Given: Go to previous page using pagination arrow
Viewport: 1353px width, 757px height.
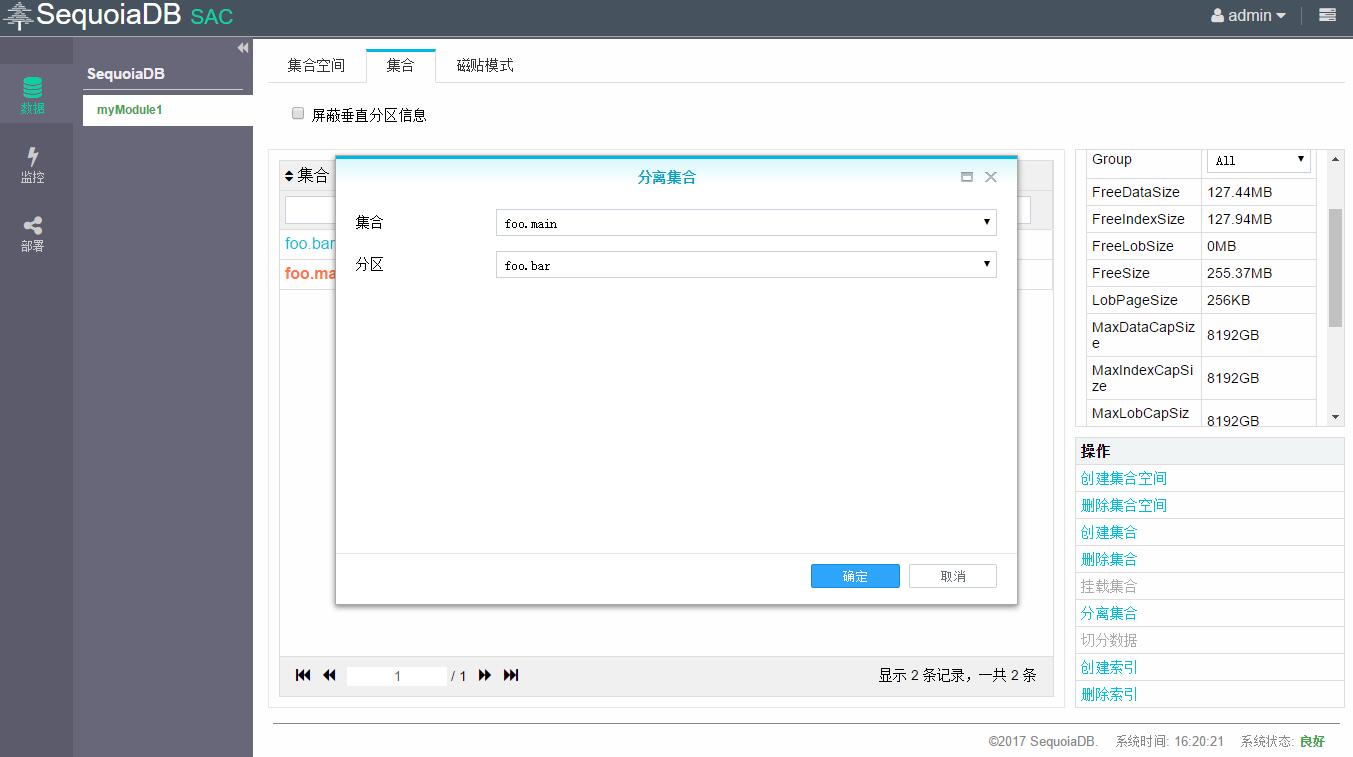Looking at the screenshot, I should 329,675.
